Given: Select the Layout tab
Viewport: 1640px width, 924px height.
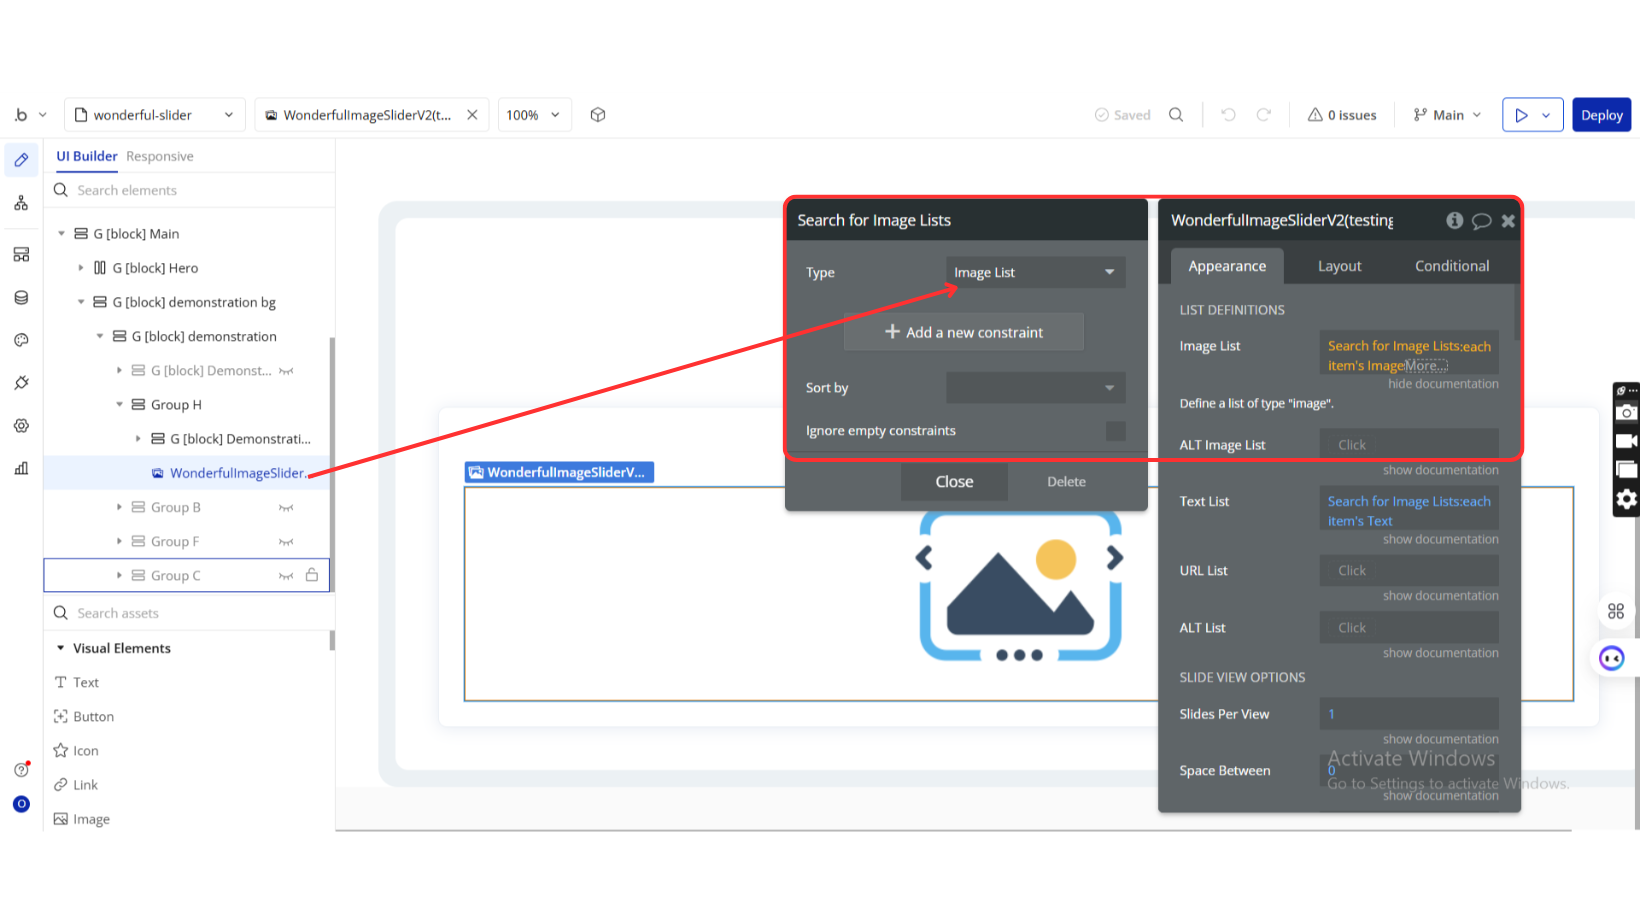Looking at the screenshot, I should [x=1340, y=266].
